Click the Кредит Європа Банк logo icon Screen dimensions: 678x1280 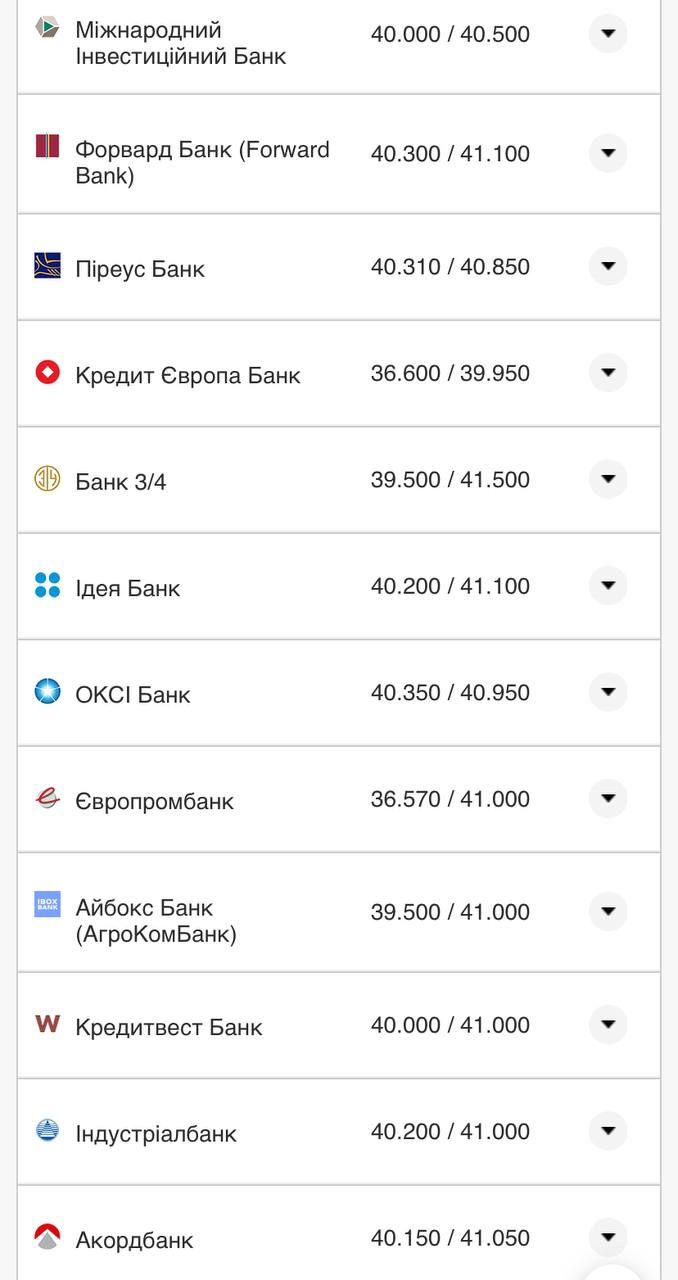(x=47, y=373)
